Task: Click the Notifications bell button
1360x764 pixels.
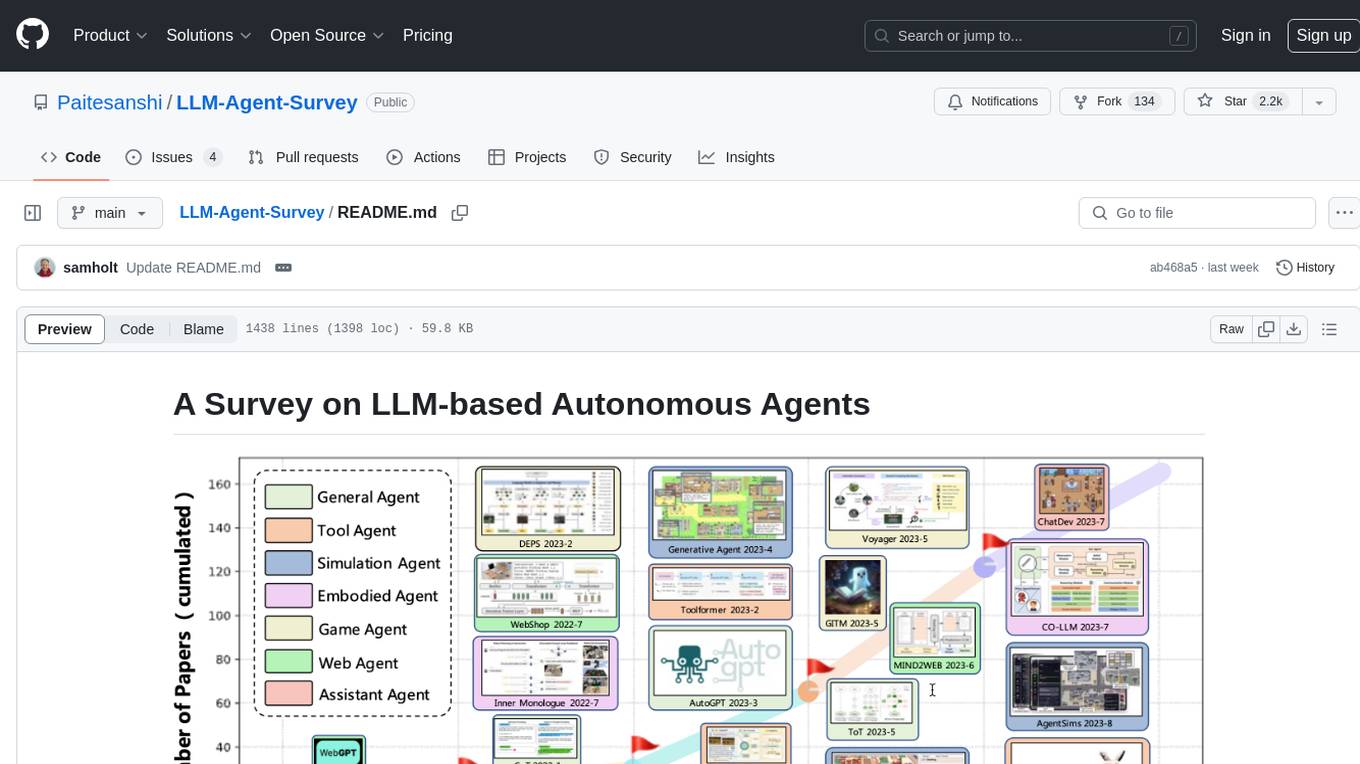Action: pos(992,102)
